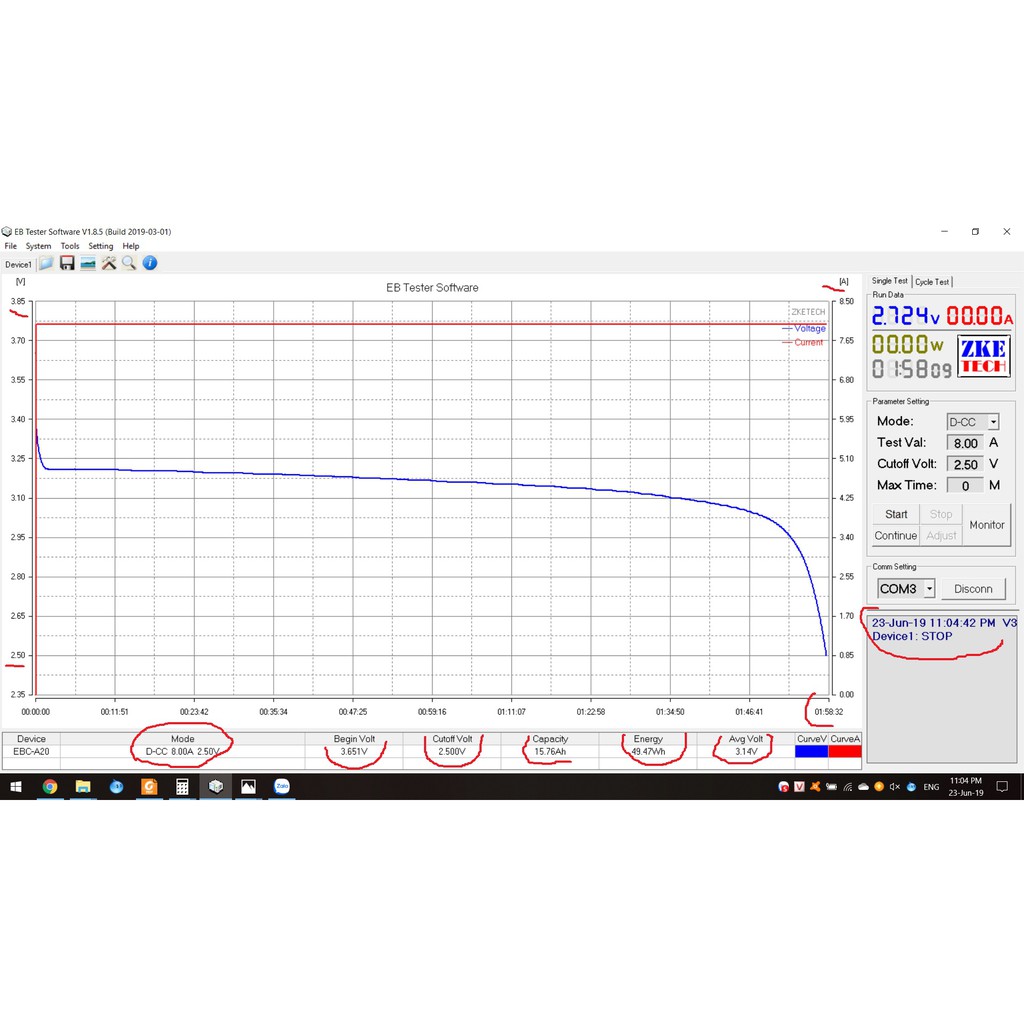
Task: Click the open folder toolbar icon
Action: [46, 263]
